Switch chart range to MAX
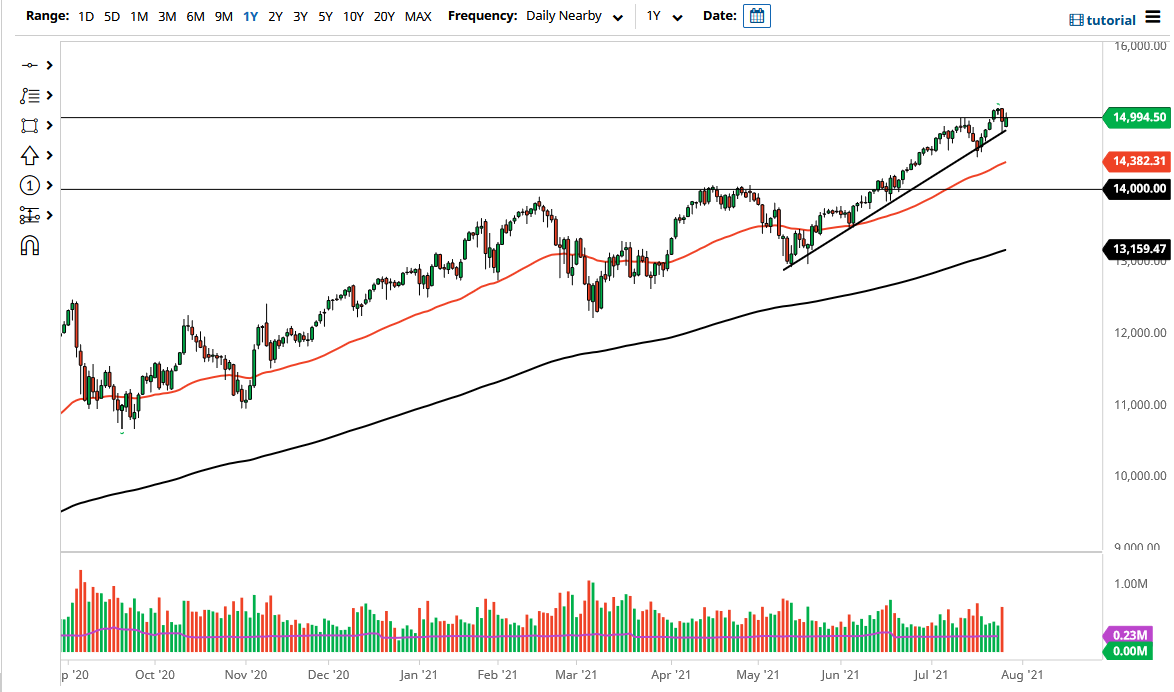This screenshot has width=1174, height=692. coord(418,16)
